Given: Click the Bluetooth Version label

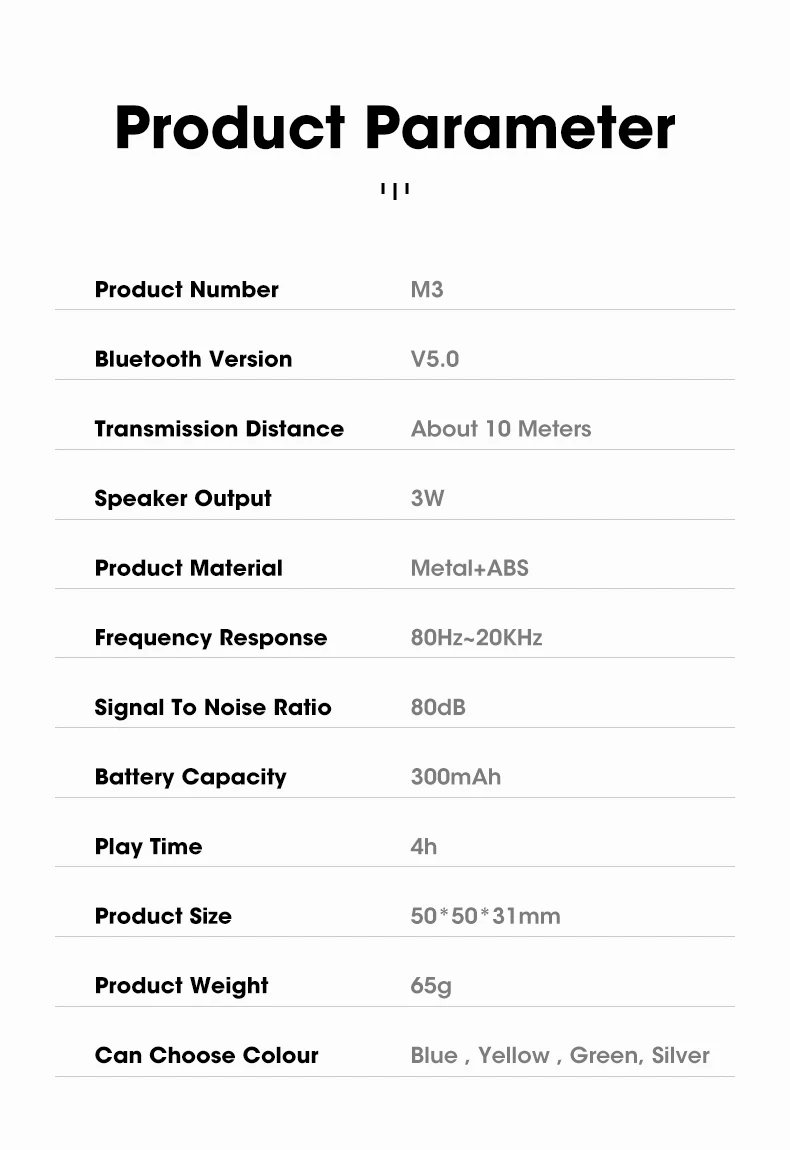Looking at the screenshot, I should tap(193, 359).
